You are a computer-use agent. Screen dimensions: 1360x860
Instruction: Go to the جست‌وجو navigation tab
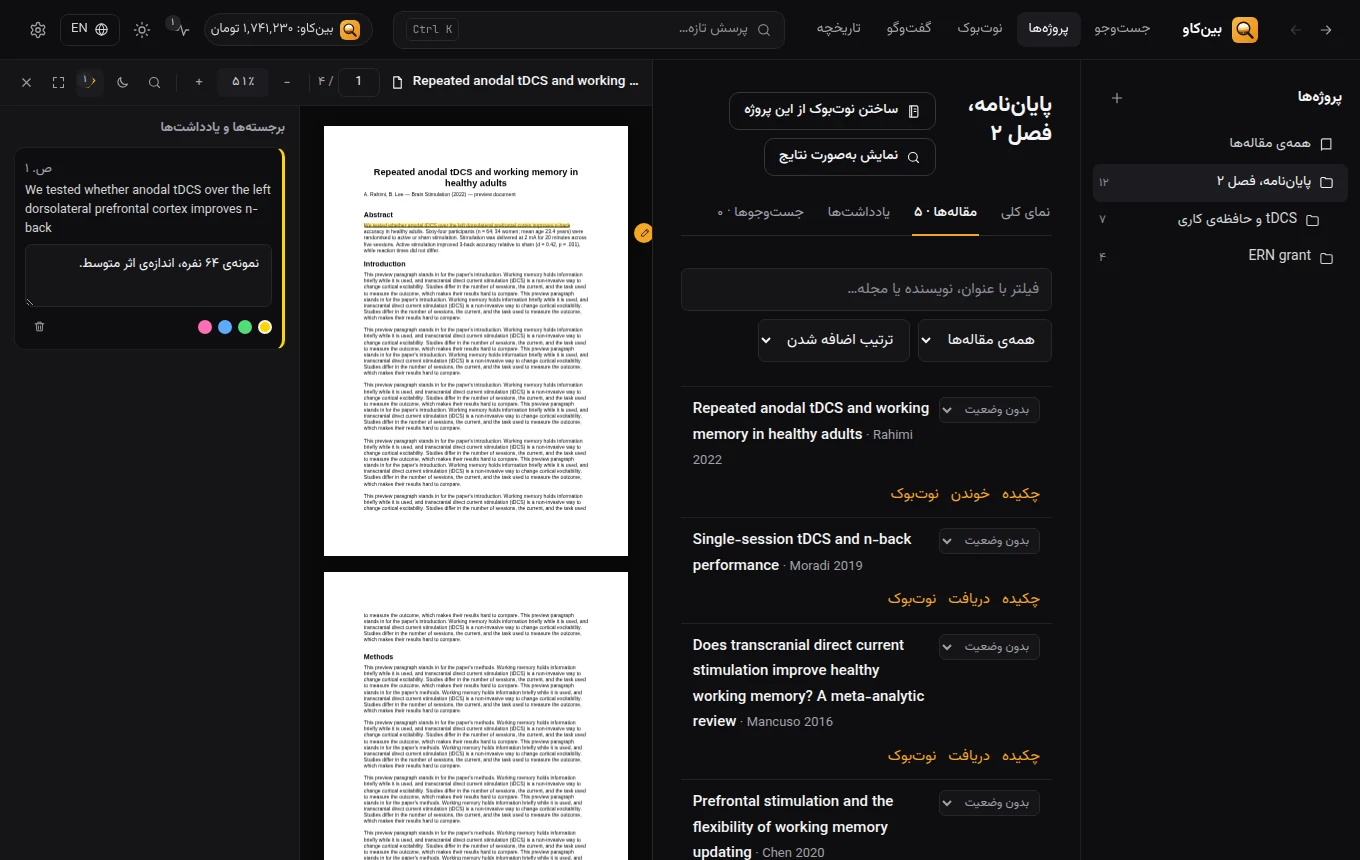click(x=1122, y=29)
